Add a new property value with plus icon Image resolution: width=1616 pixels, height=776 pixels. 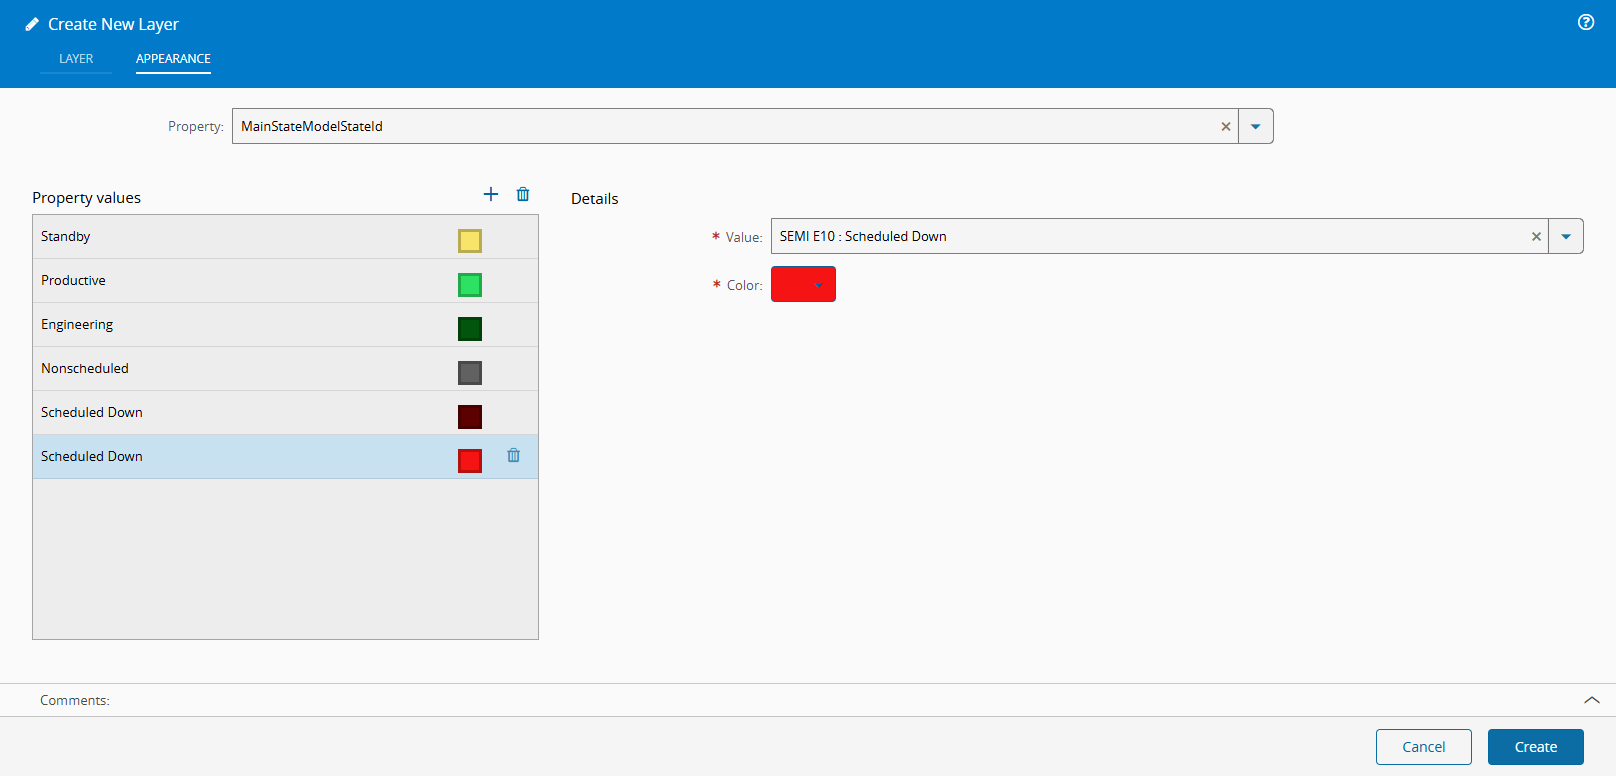pyautogui.click(x=491, y=194)
